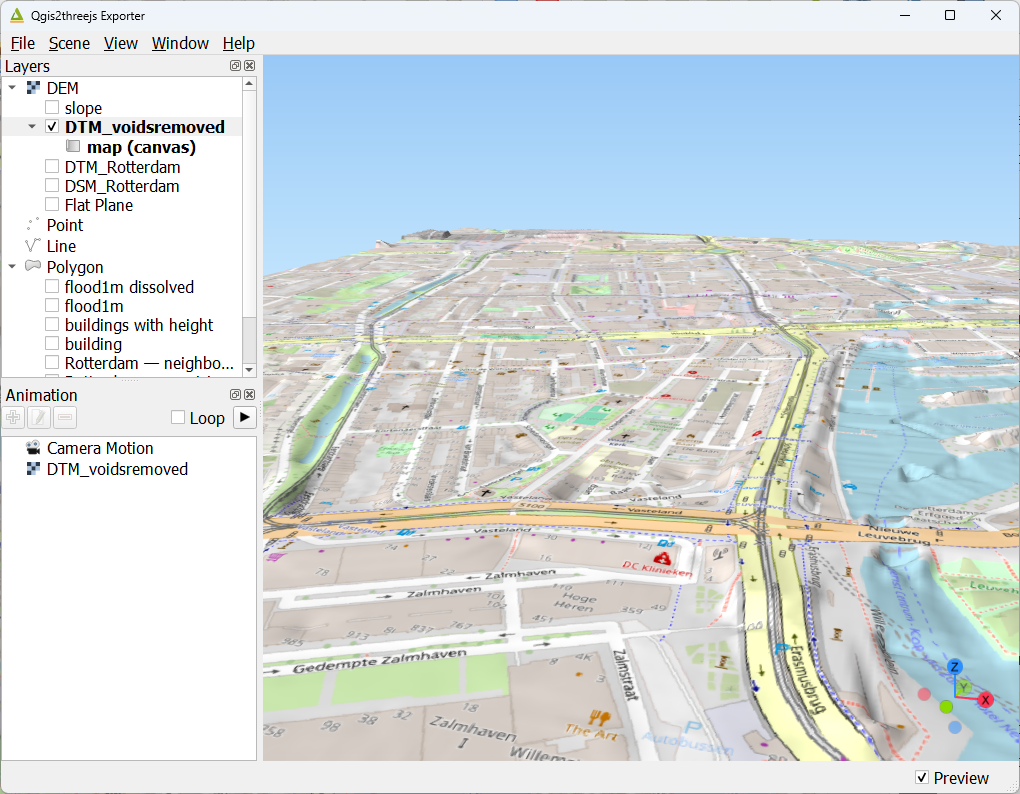
Task: Enable the slope layer checkbox
Action: (x=52, y=108)
